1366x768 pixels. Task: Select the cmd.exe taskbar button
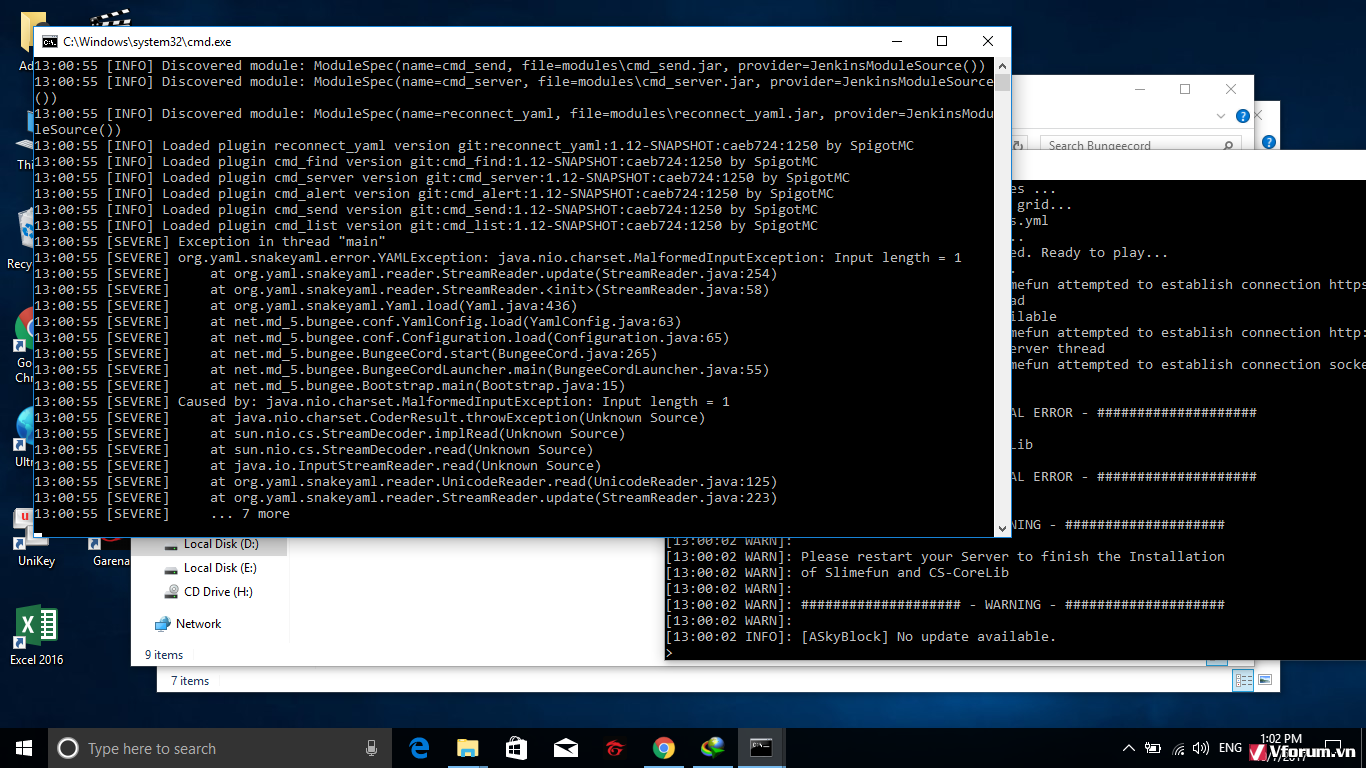coord(761,748)
